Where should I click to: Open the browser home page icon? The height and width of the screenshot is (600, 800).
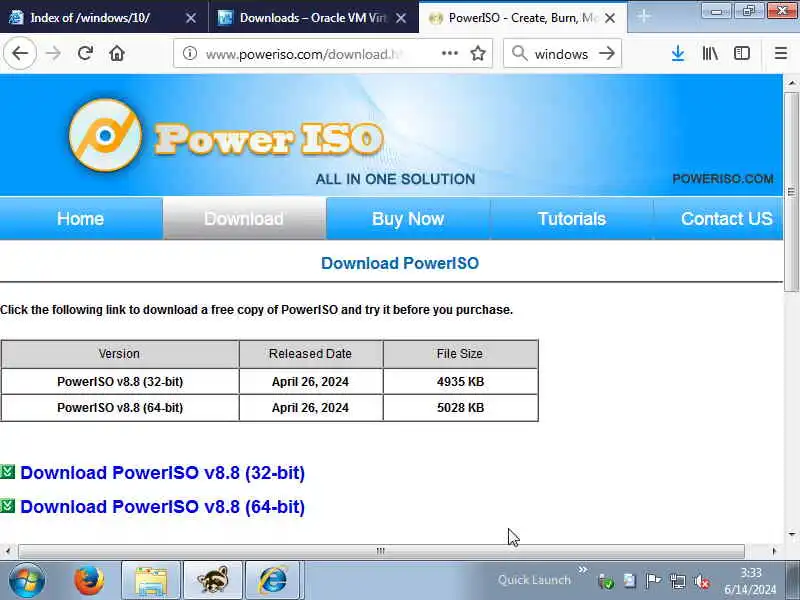coord(117,53)
